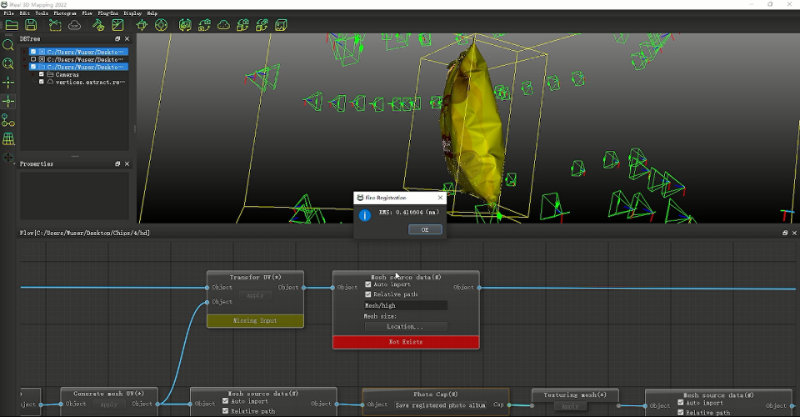Close the Properties panel
Viewport: 800px width, 417px height.
(x=127, y=164)
